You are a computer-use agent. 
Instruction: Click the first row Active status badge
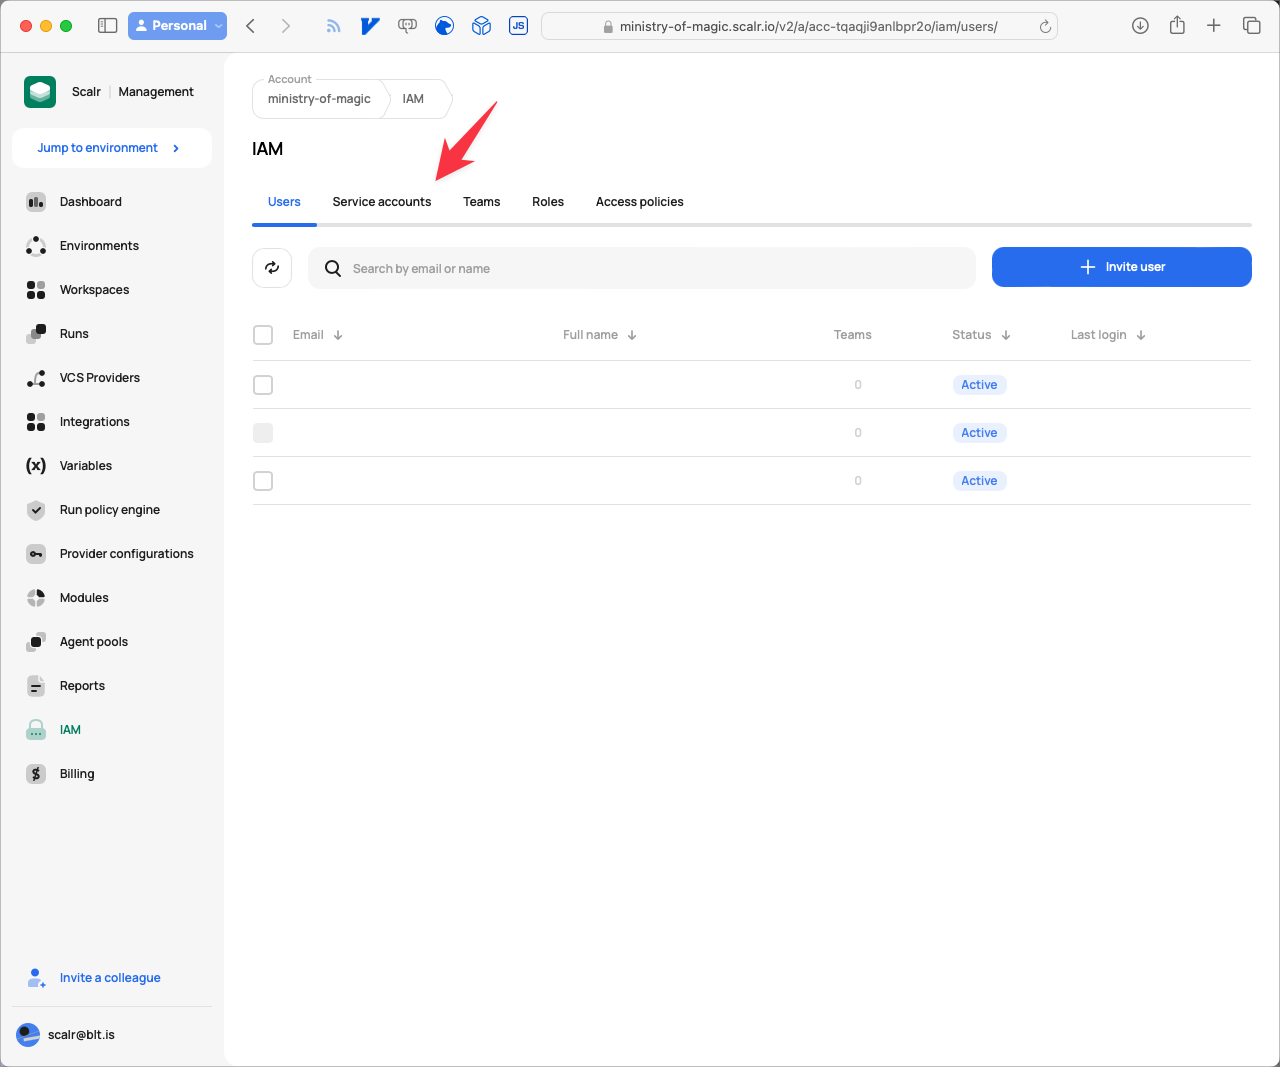[979, 385]
